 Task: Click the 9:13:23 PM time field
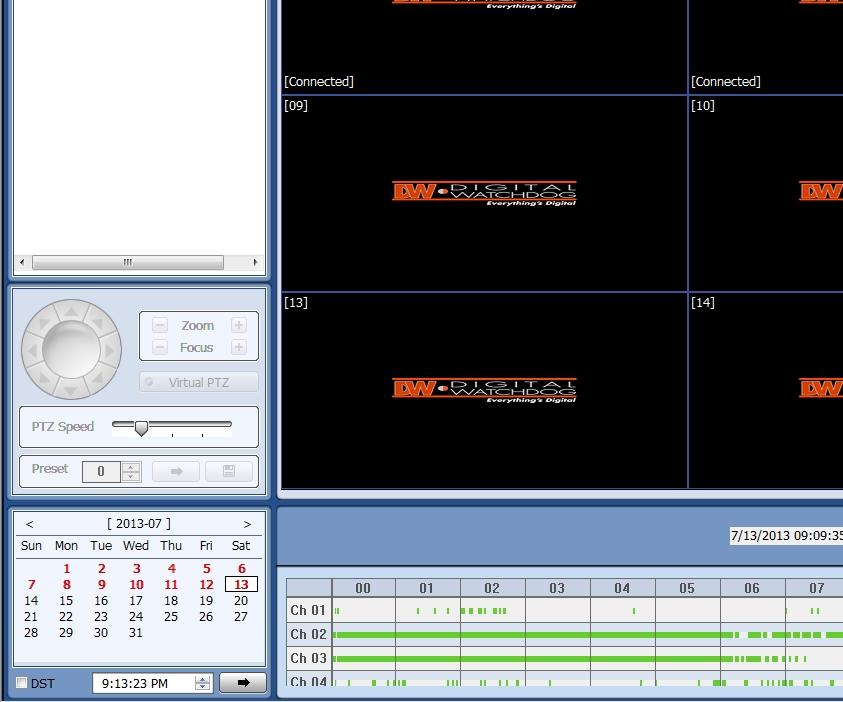[142, 683]
